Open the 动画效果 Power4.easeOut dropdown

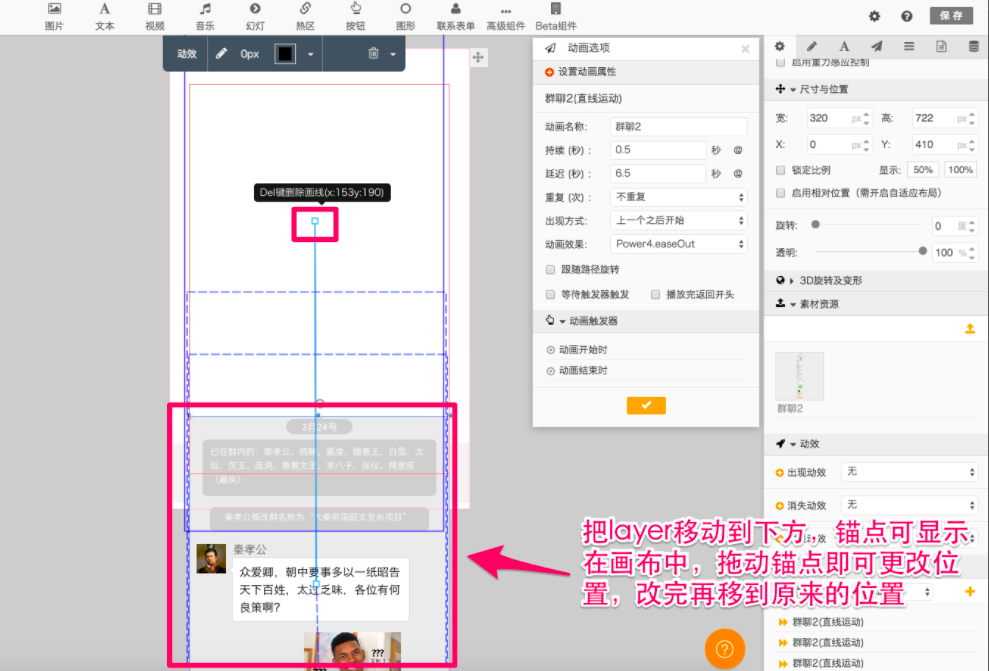tap(678, 244)
